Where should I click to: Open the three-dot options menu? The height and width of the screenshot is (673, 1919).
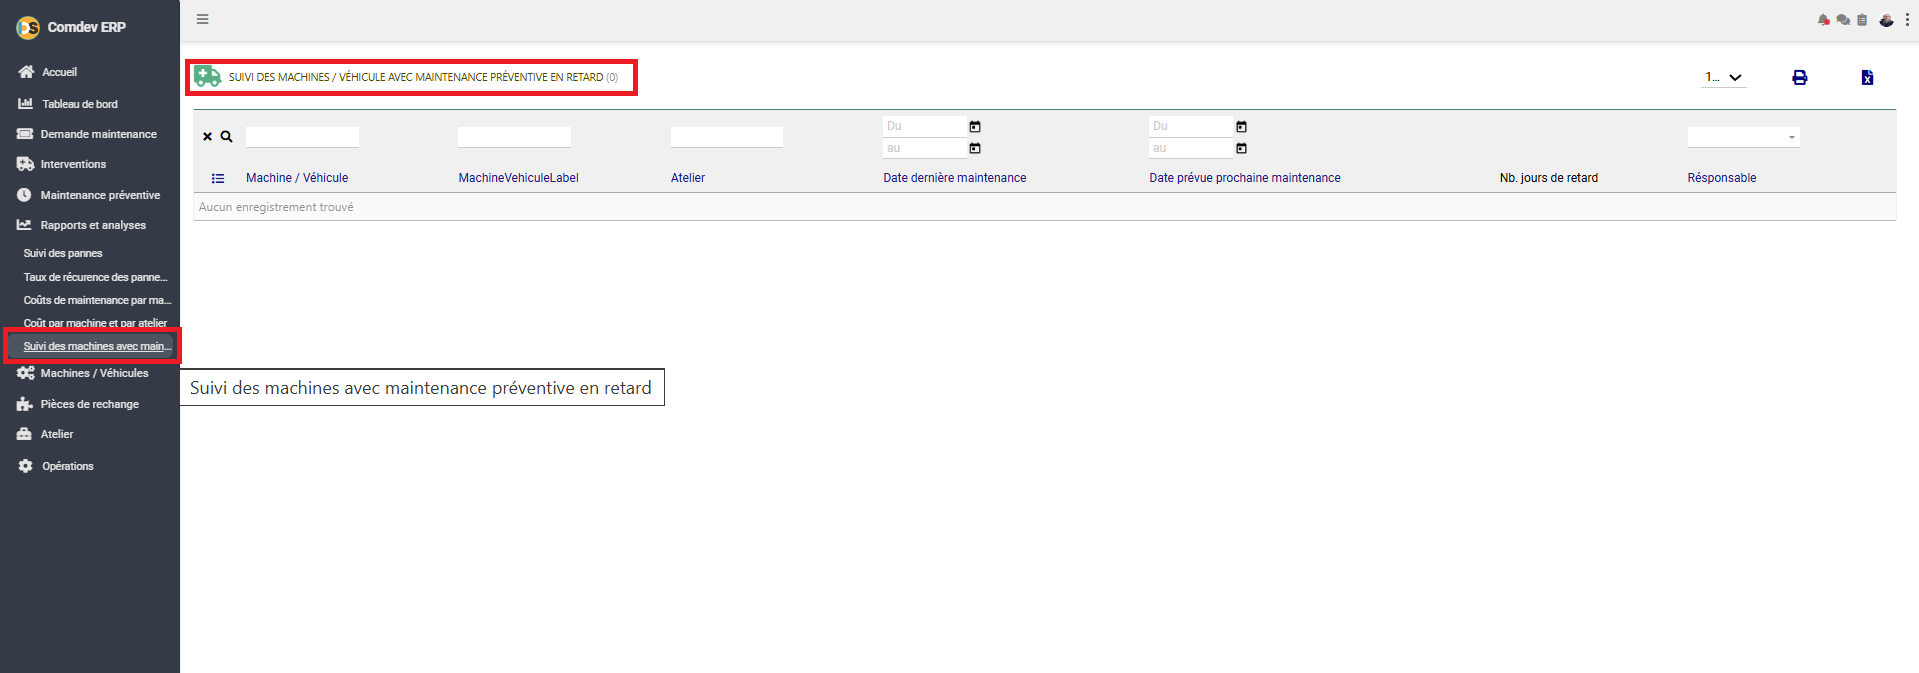[x=1907, y=20]
